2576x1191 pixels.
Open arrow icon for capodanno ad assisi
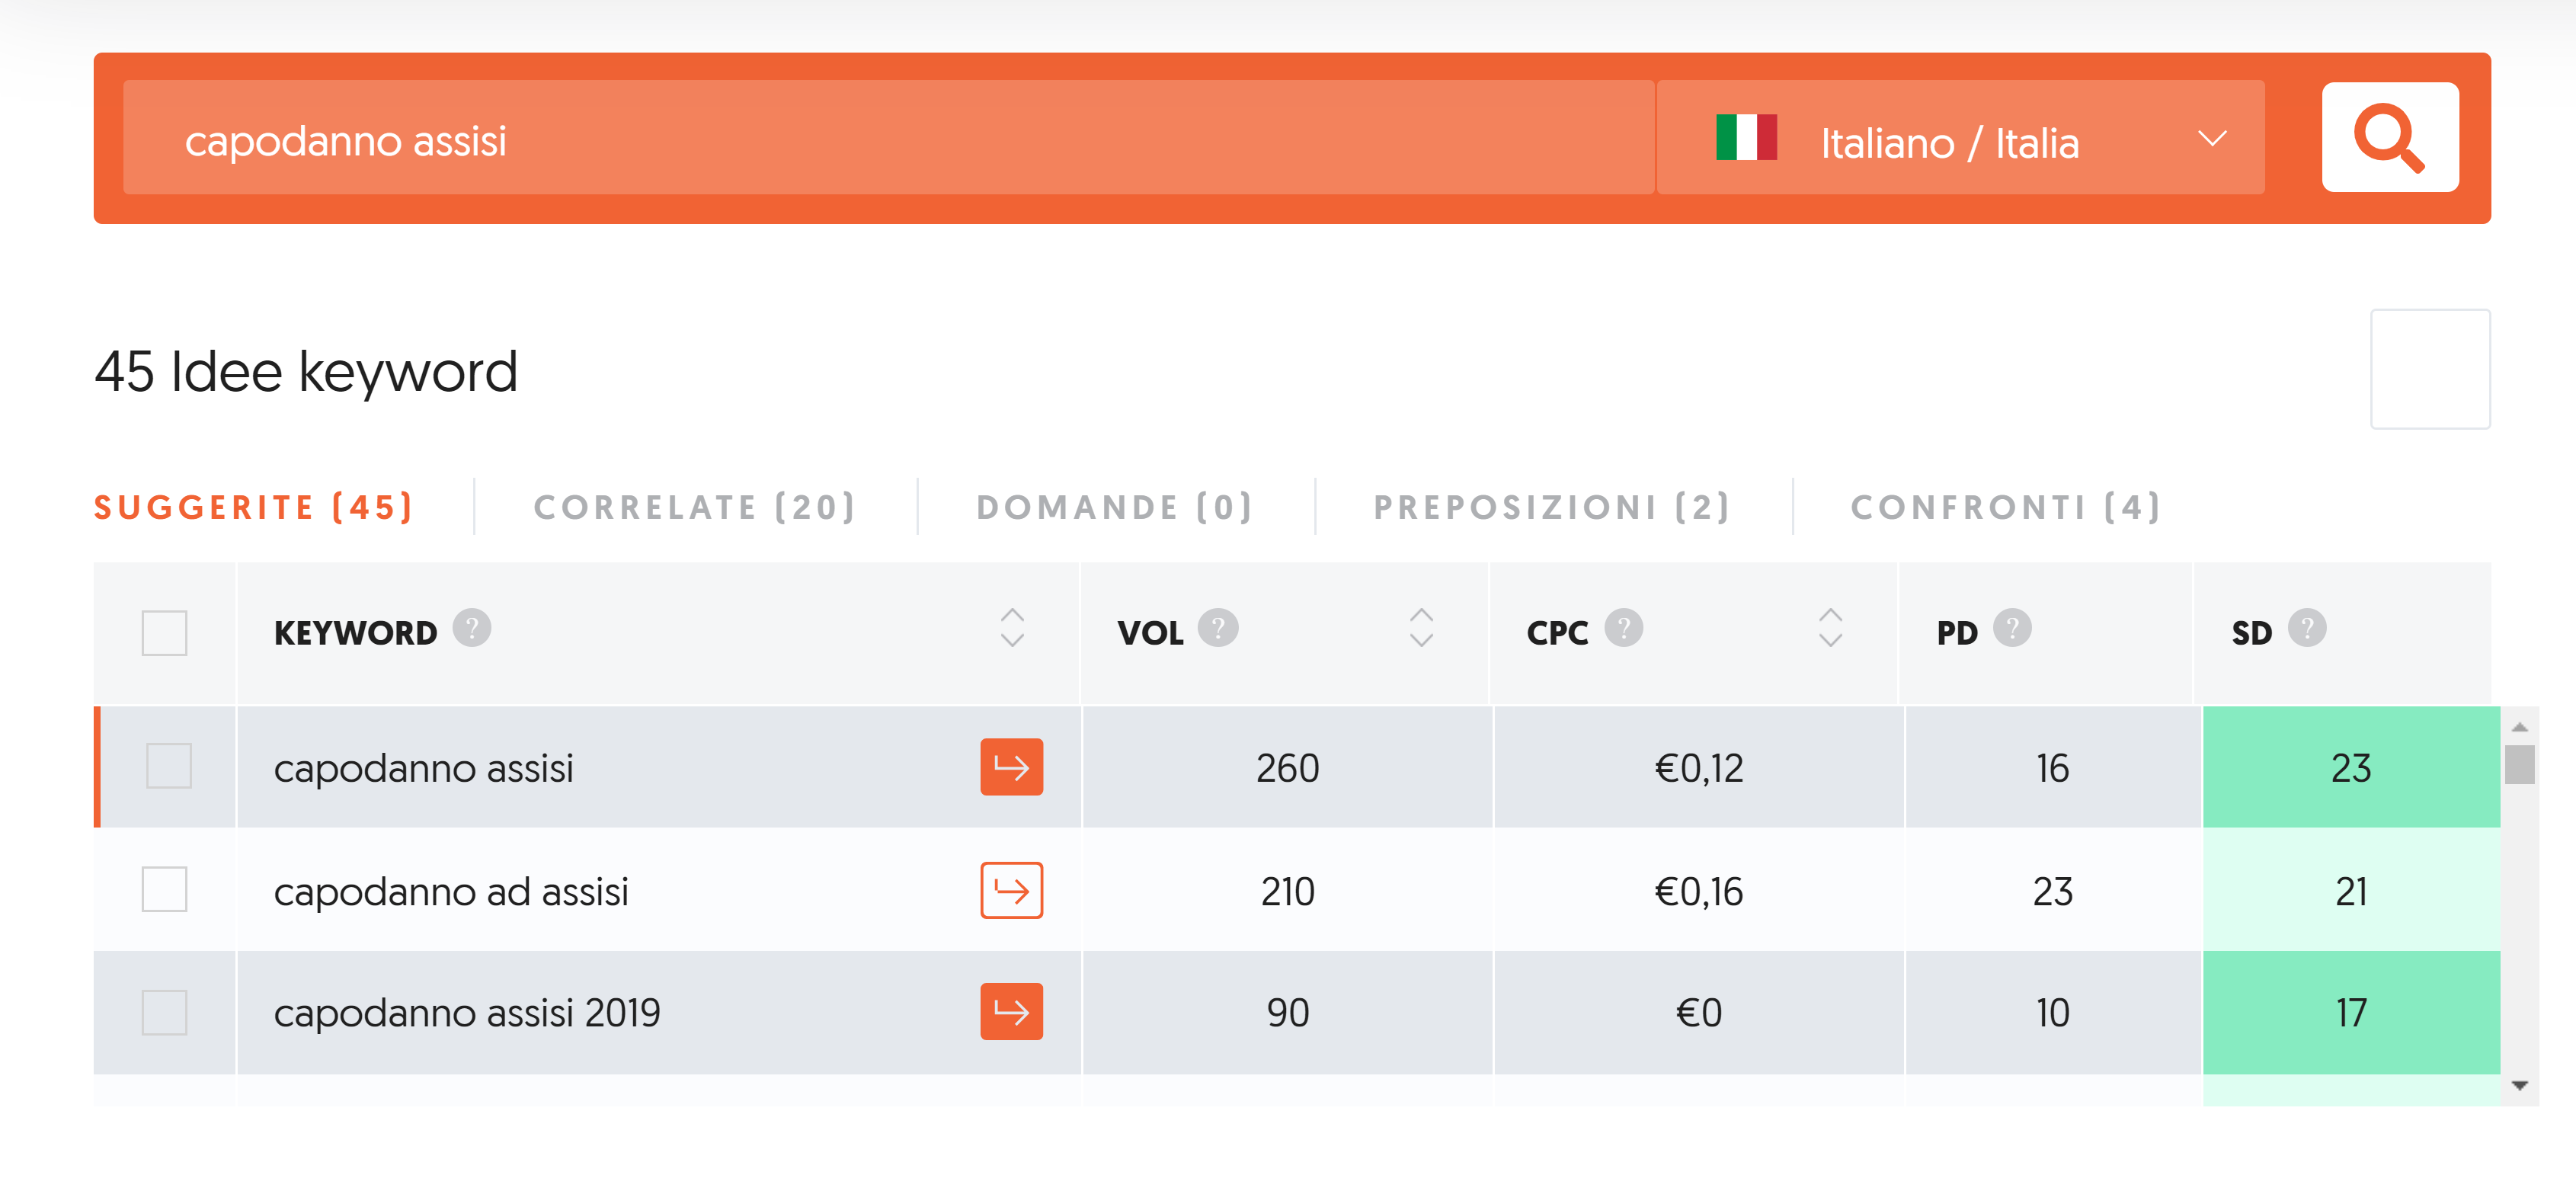(x=1011, y=890)
